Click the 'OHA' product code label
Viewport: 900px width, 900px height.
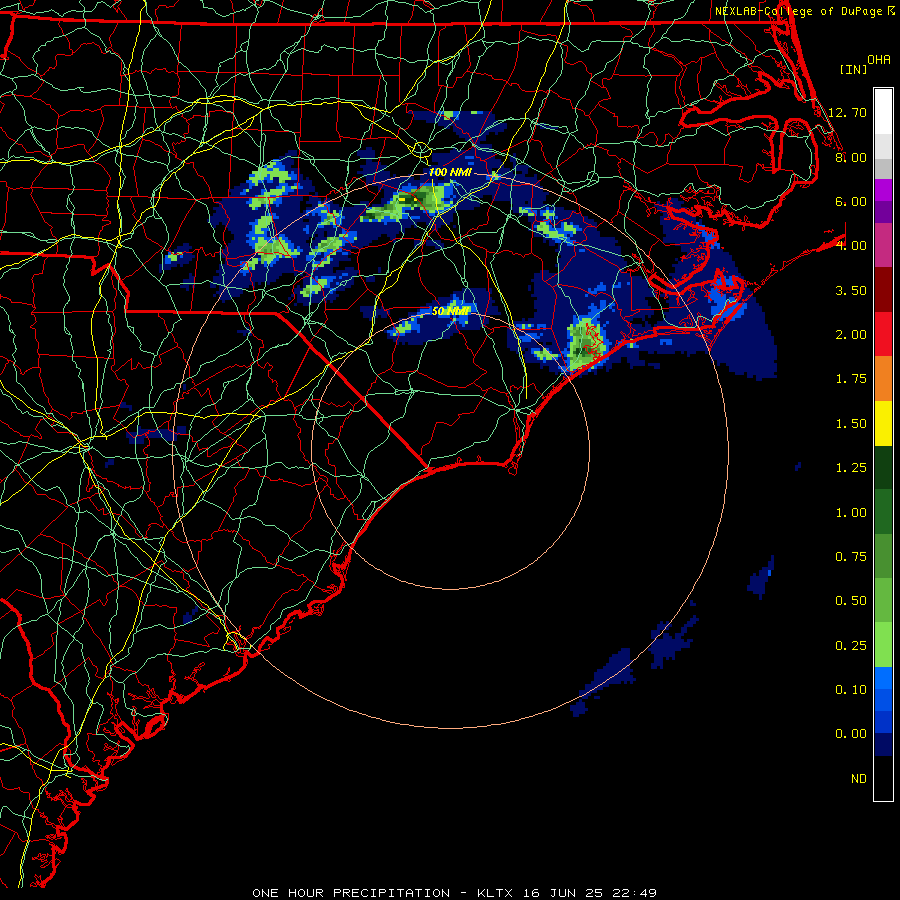click(879, 60)
